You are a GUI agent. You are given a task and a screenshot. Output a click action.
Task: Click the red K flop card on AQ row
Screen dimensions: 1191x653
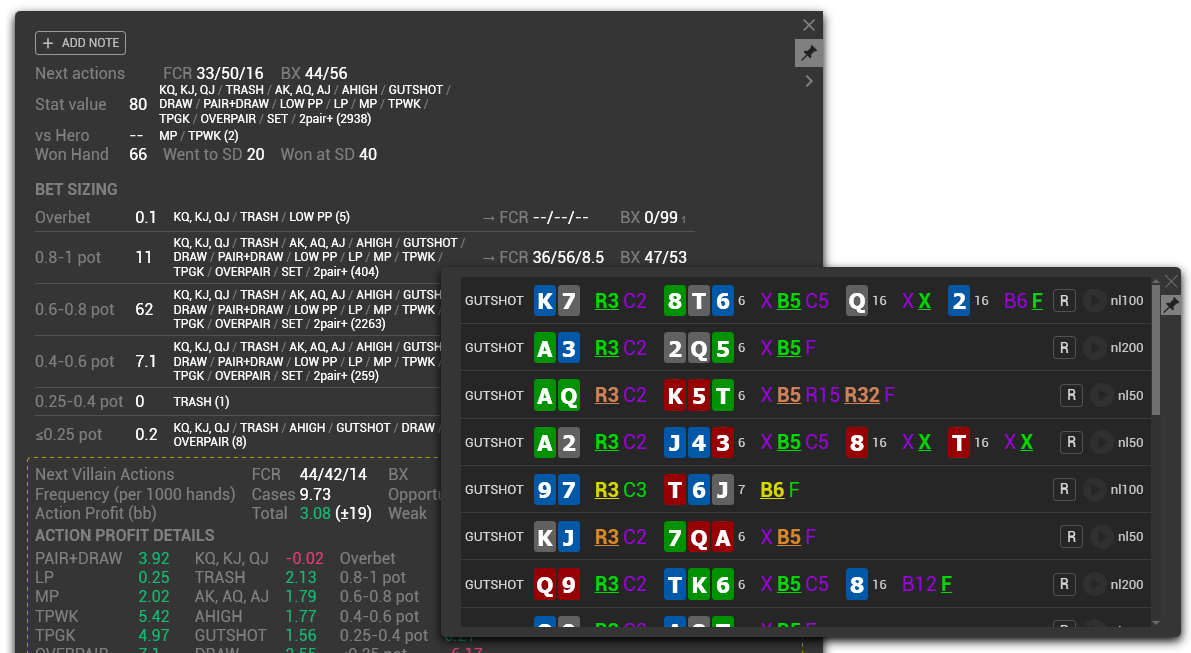pos(675,395)
